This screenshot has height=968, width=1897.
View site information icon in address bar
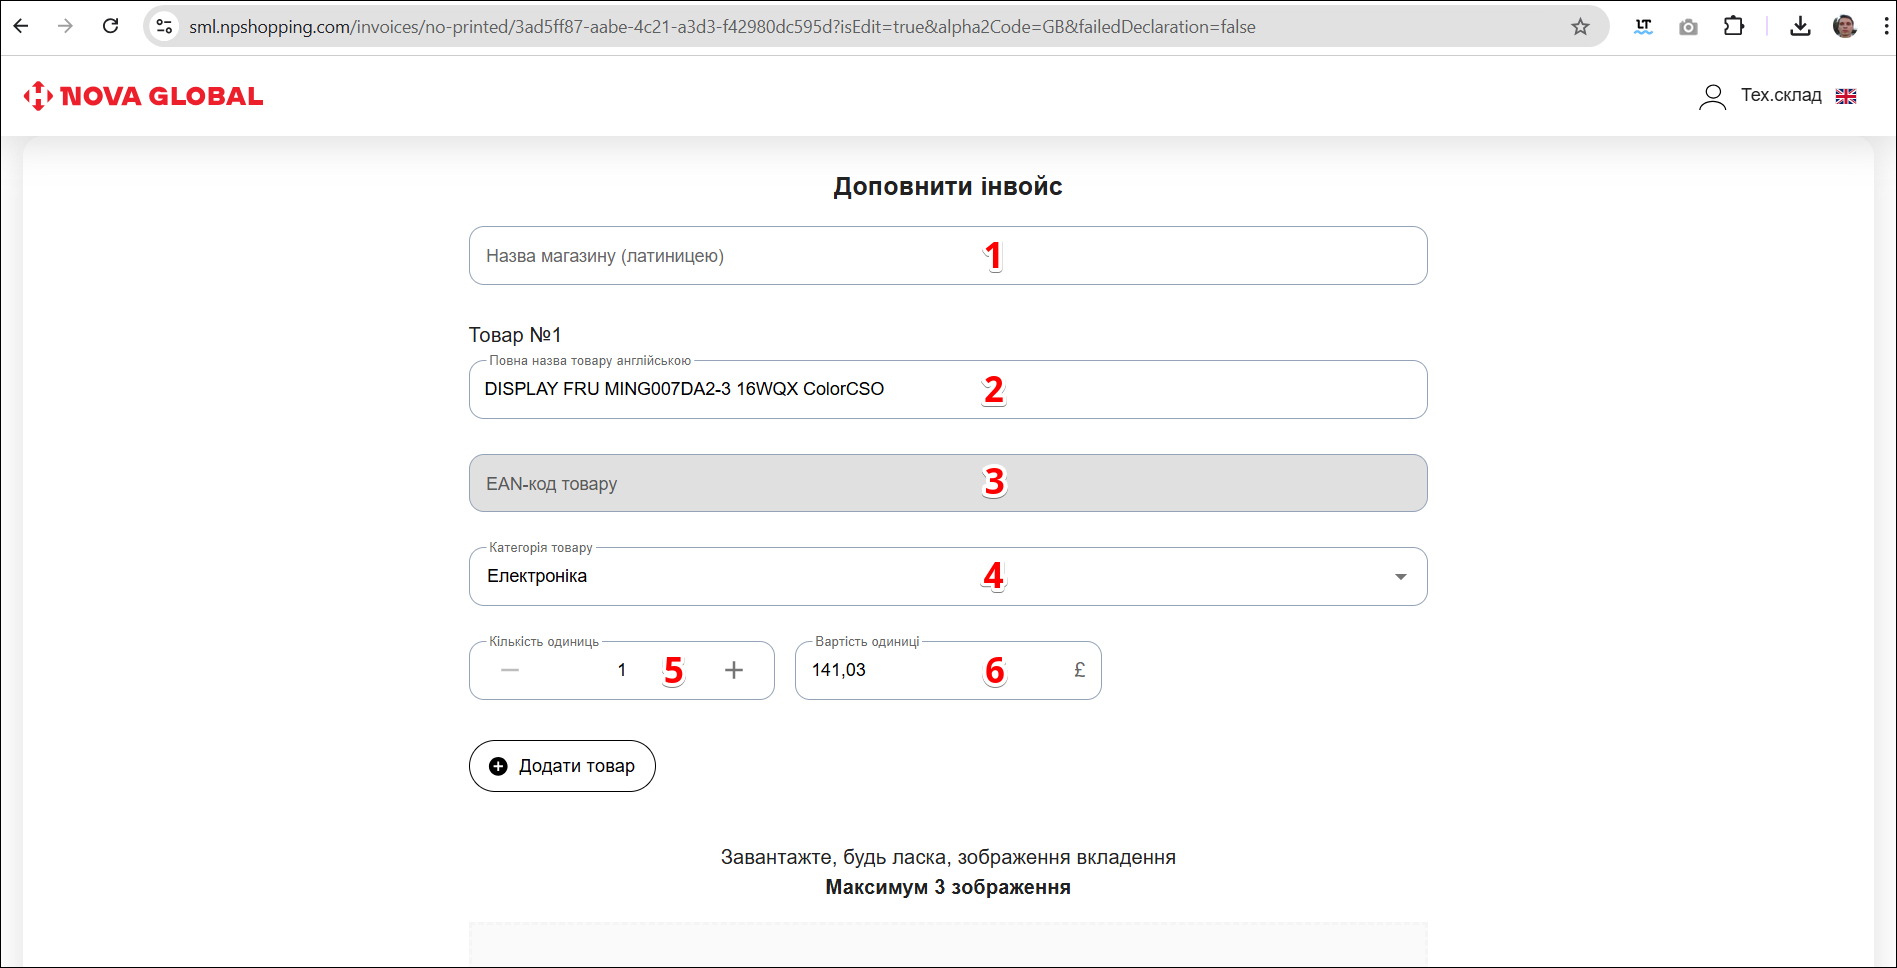(x=165, y=27)
